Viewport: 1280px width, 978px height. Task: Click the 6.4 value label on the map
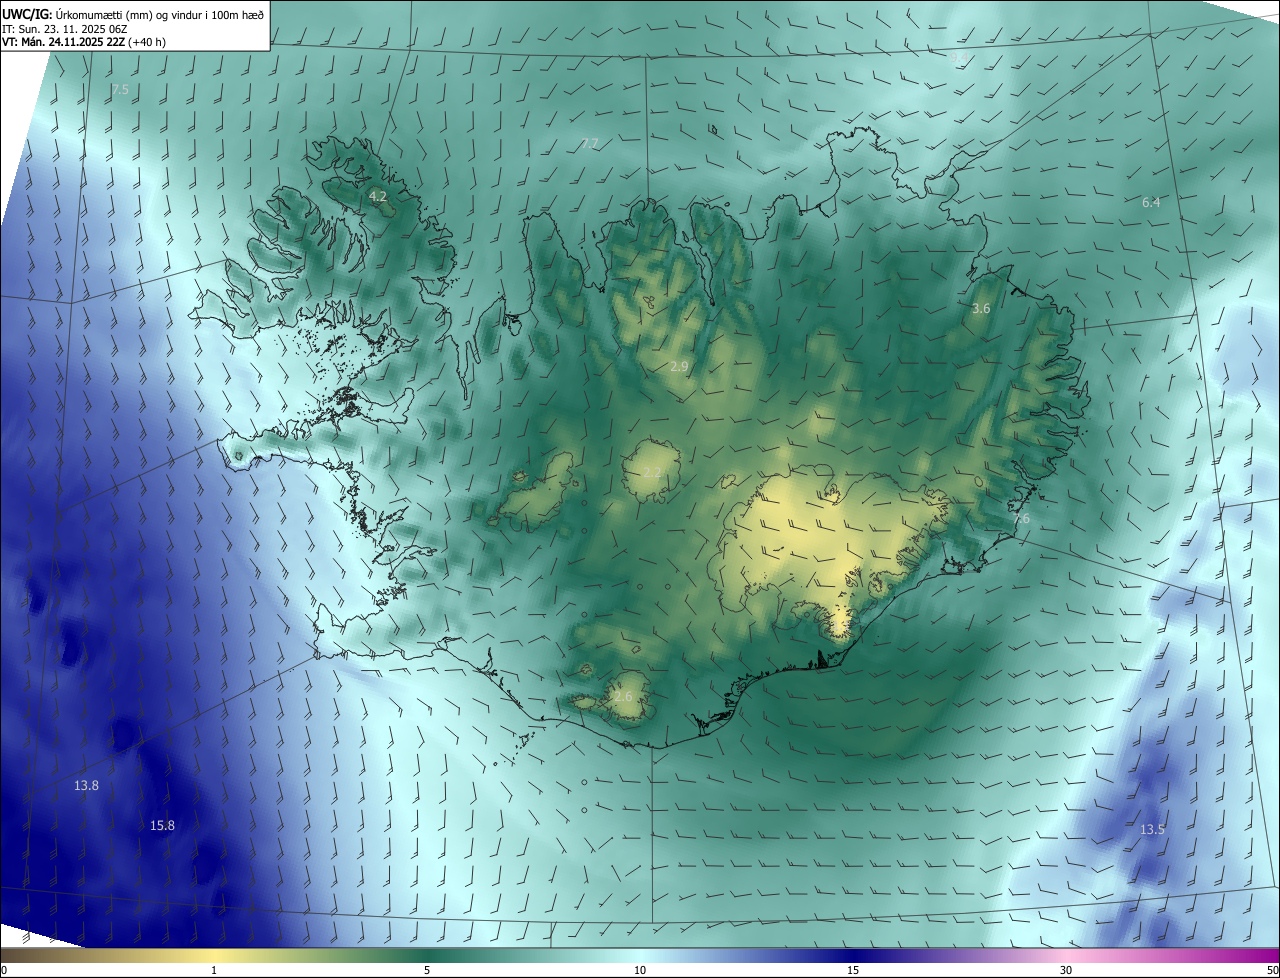point(1151,203)
